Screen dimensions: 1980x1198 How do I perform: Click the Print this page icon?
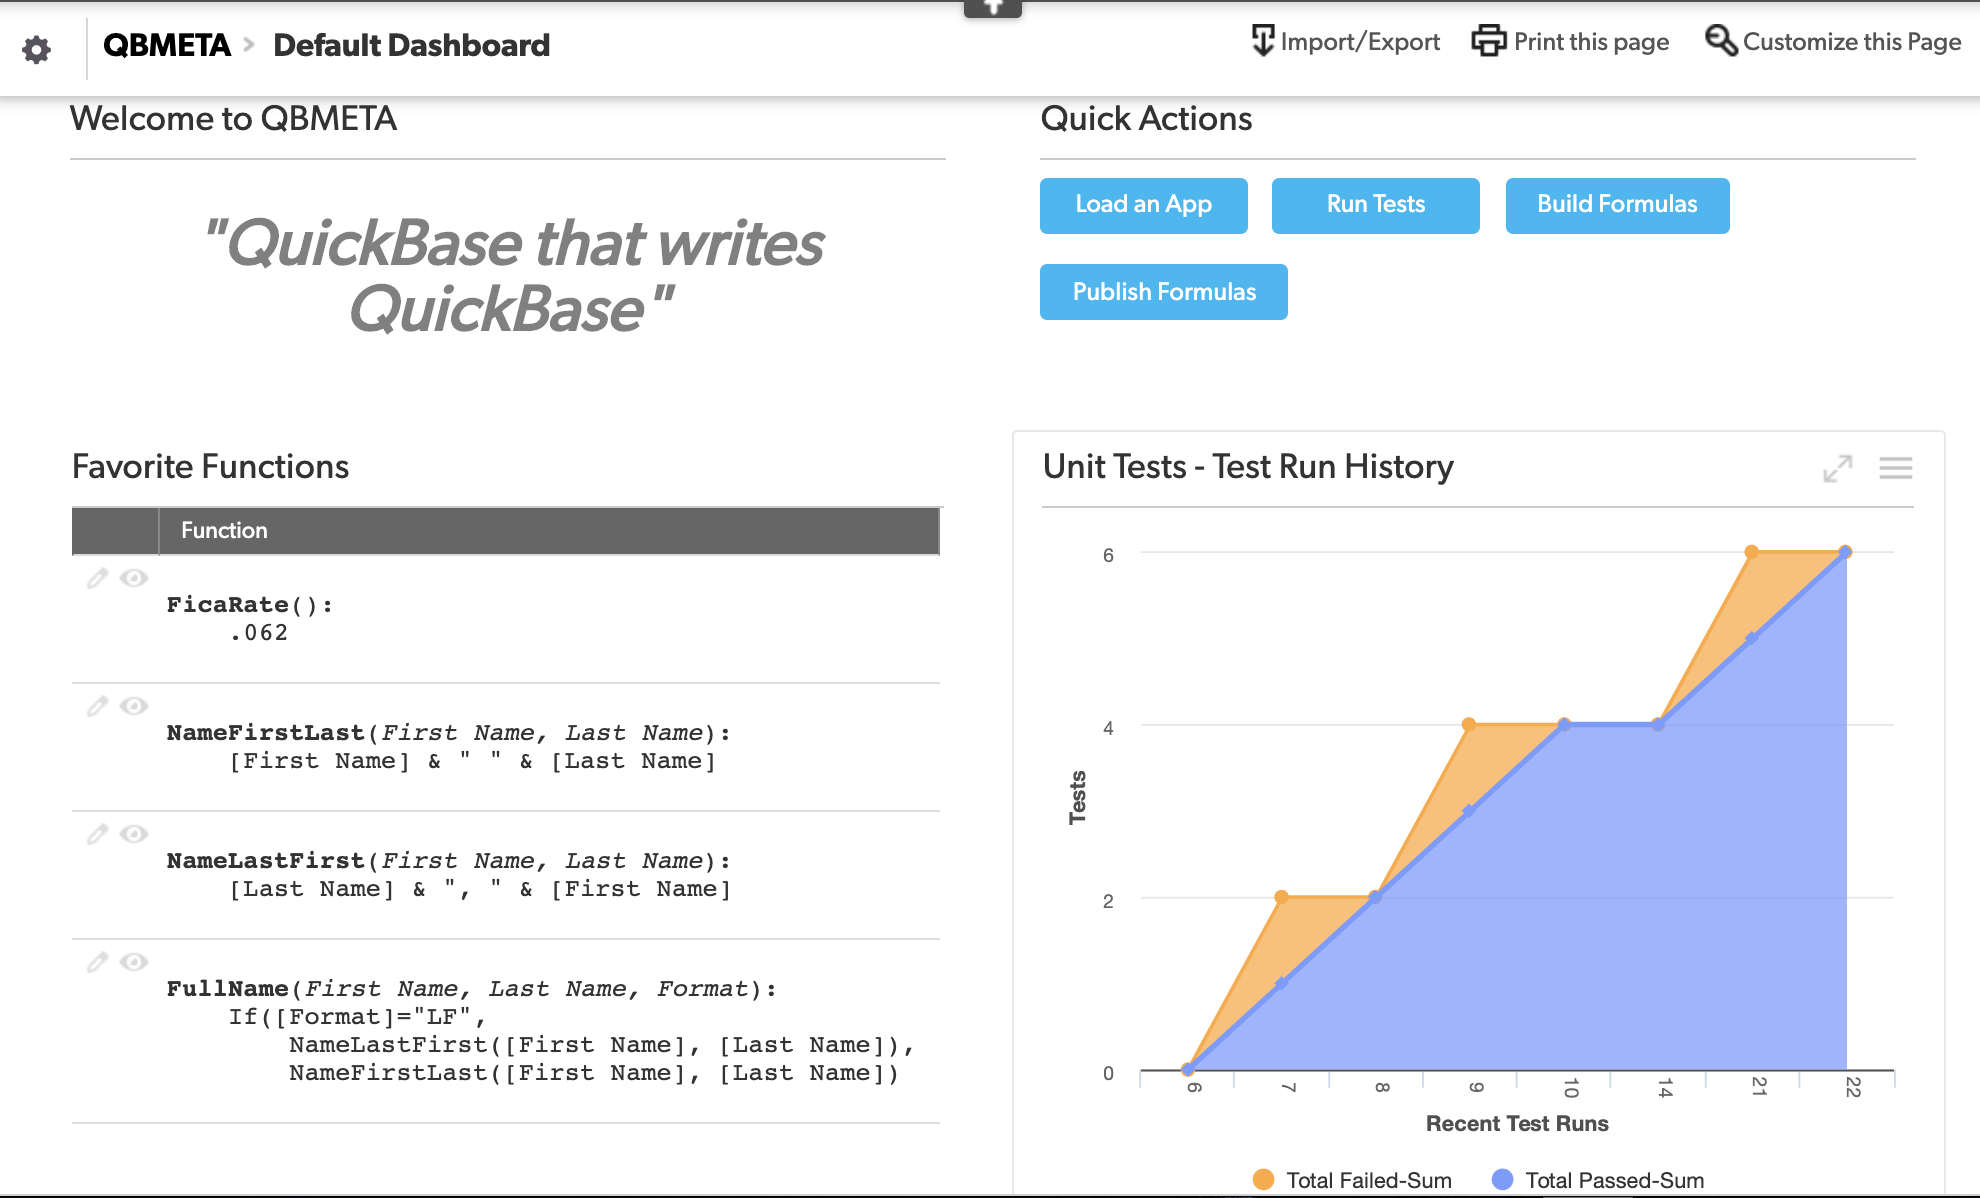[1488, 41]
